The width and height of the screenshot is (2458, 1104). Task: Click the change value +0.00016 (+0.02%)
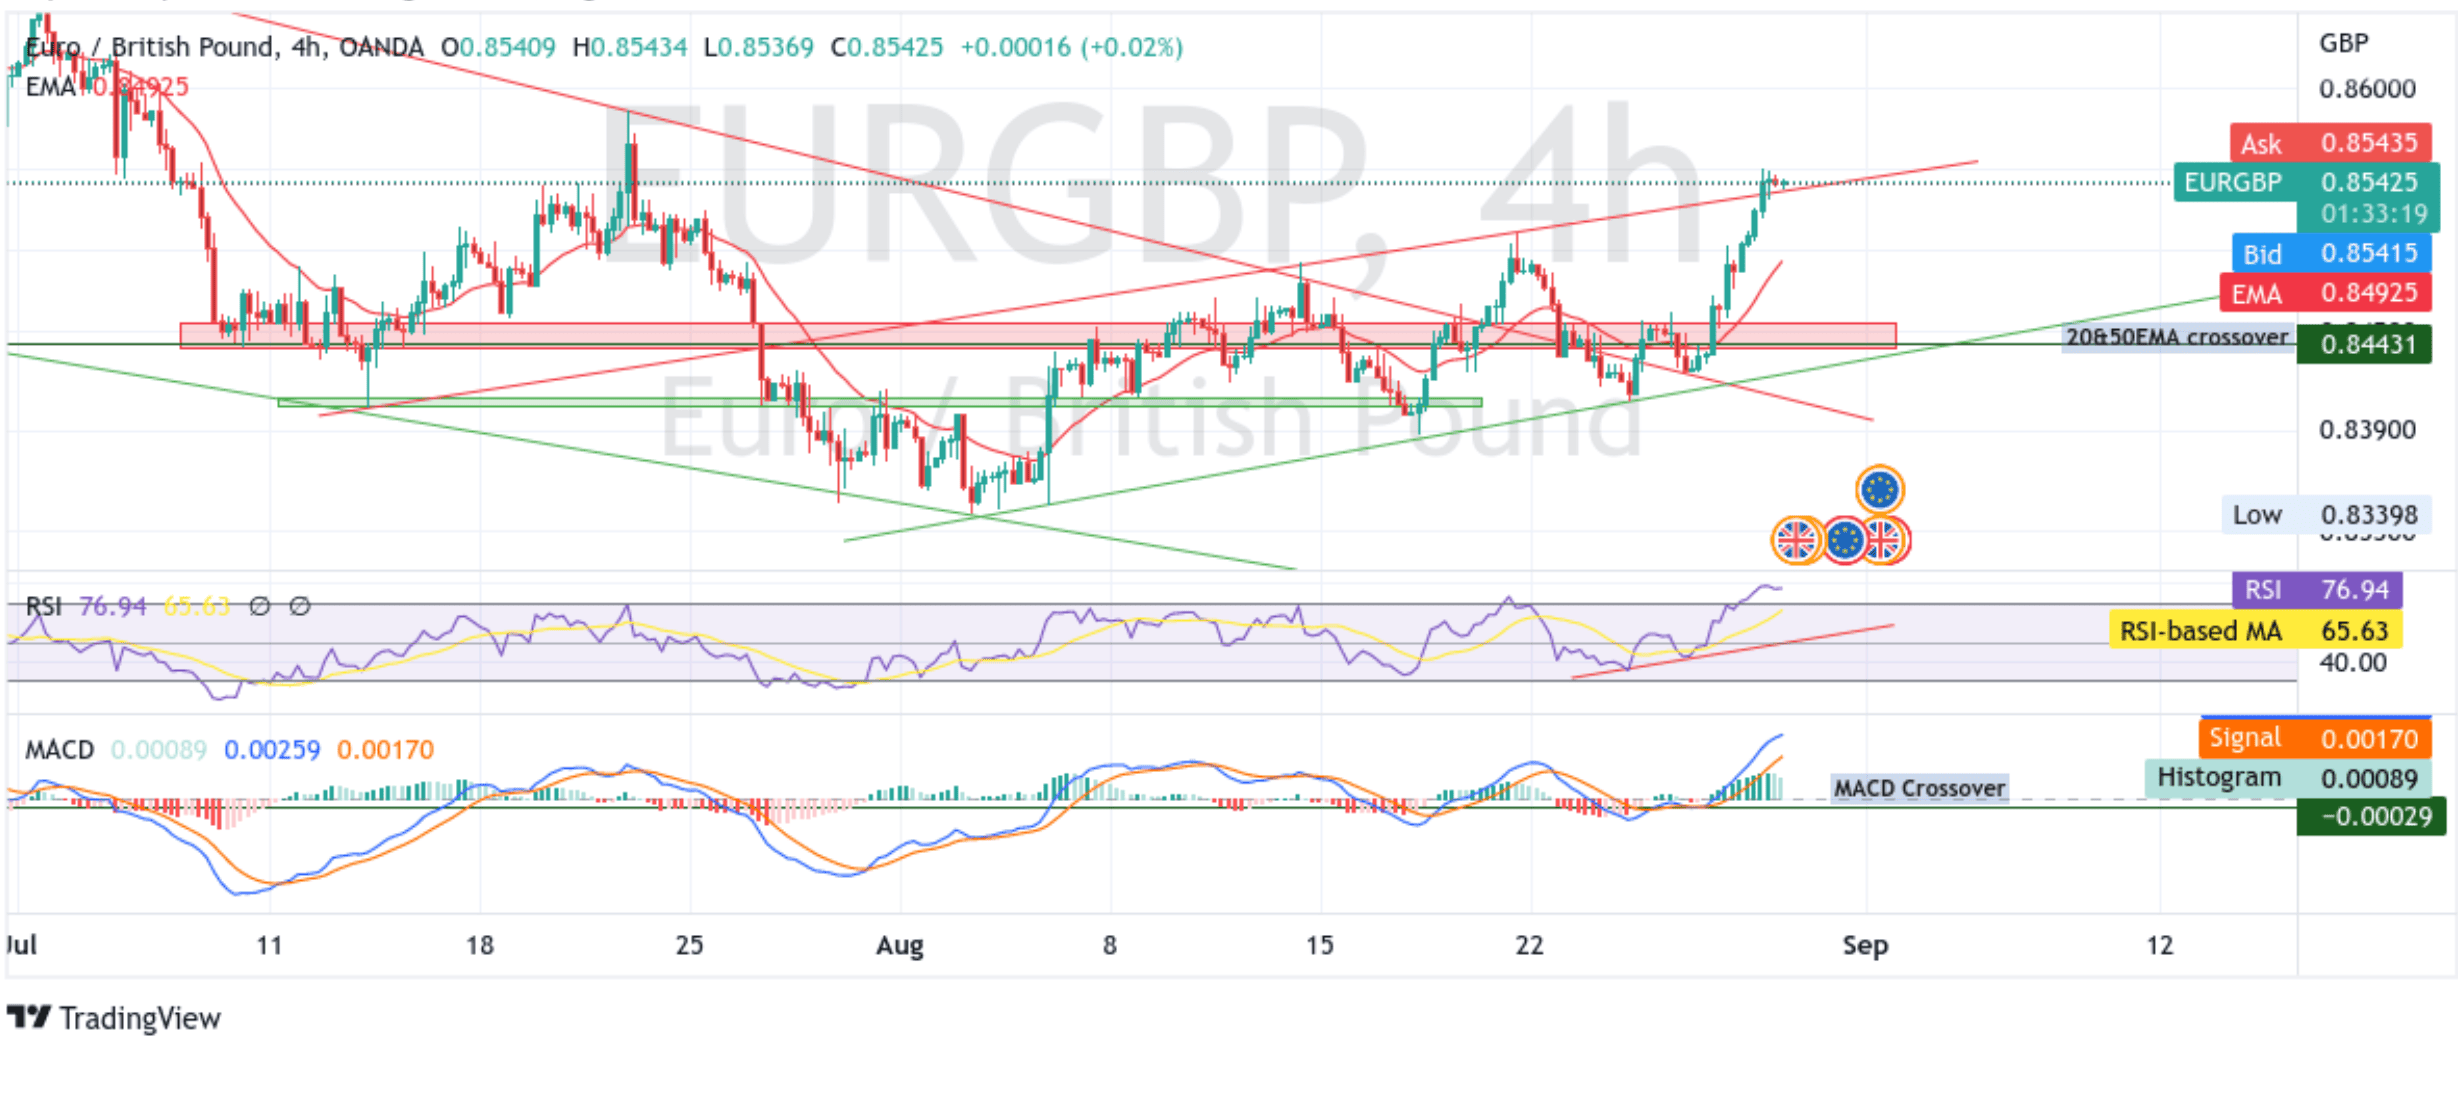[x=1072, y=47]
